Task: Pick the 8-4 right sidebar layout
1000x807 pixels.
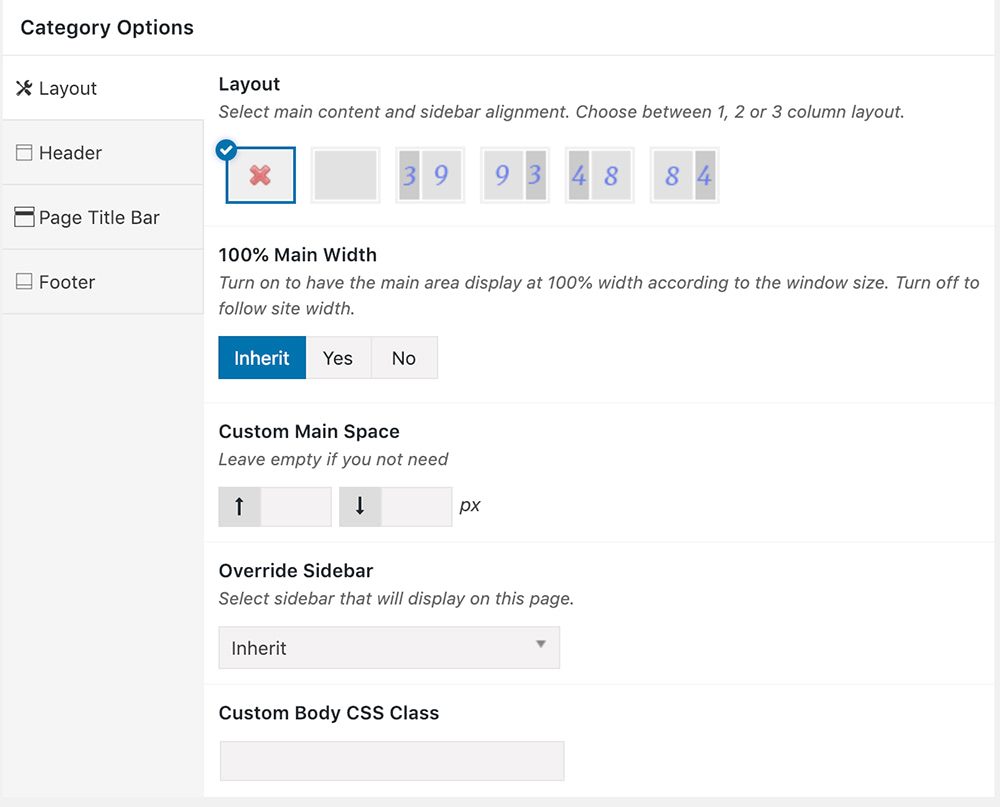Action: tap(684, 176)
